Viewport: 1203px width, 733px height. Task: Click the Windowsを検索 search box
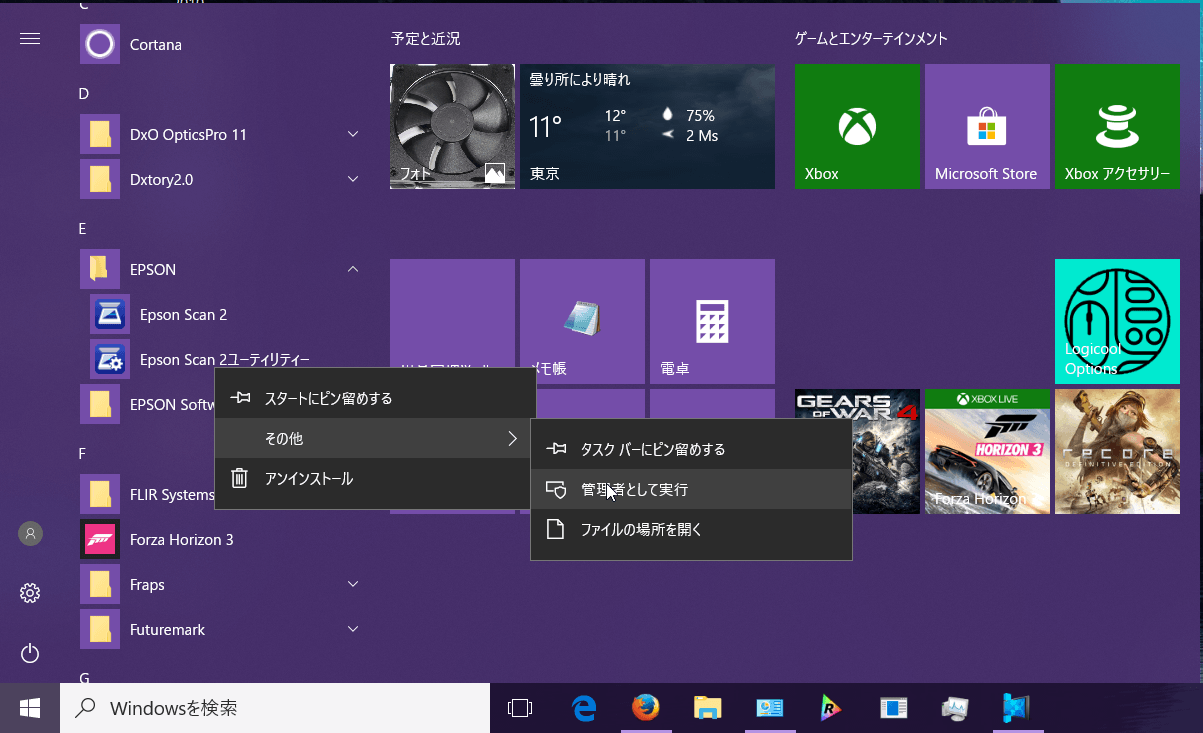tap(275, 708)
